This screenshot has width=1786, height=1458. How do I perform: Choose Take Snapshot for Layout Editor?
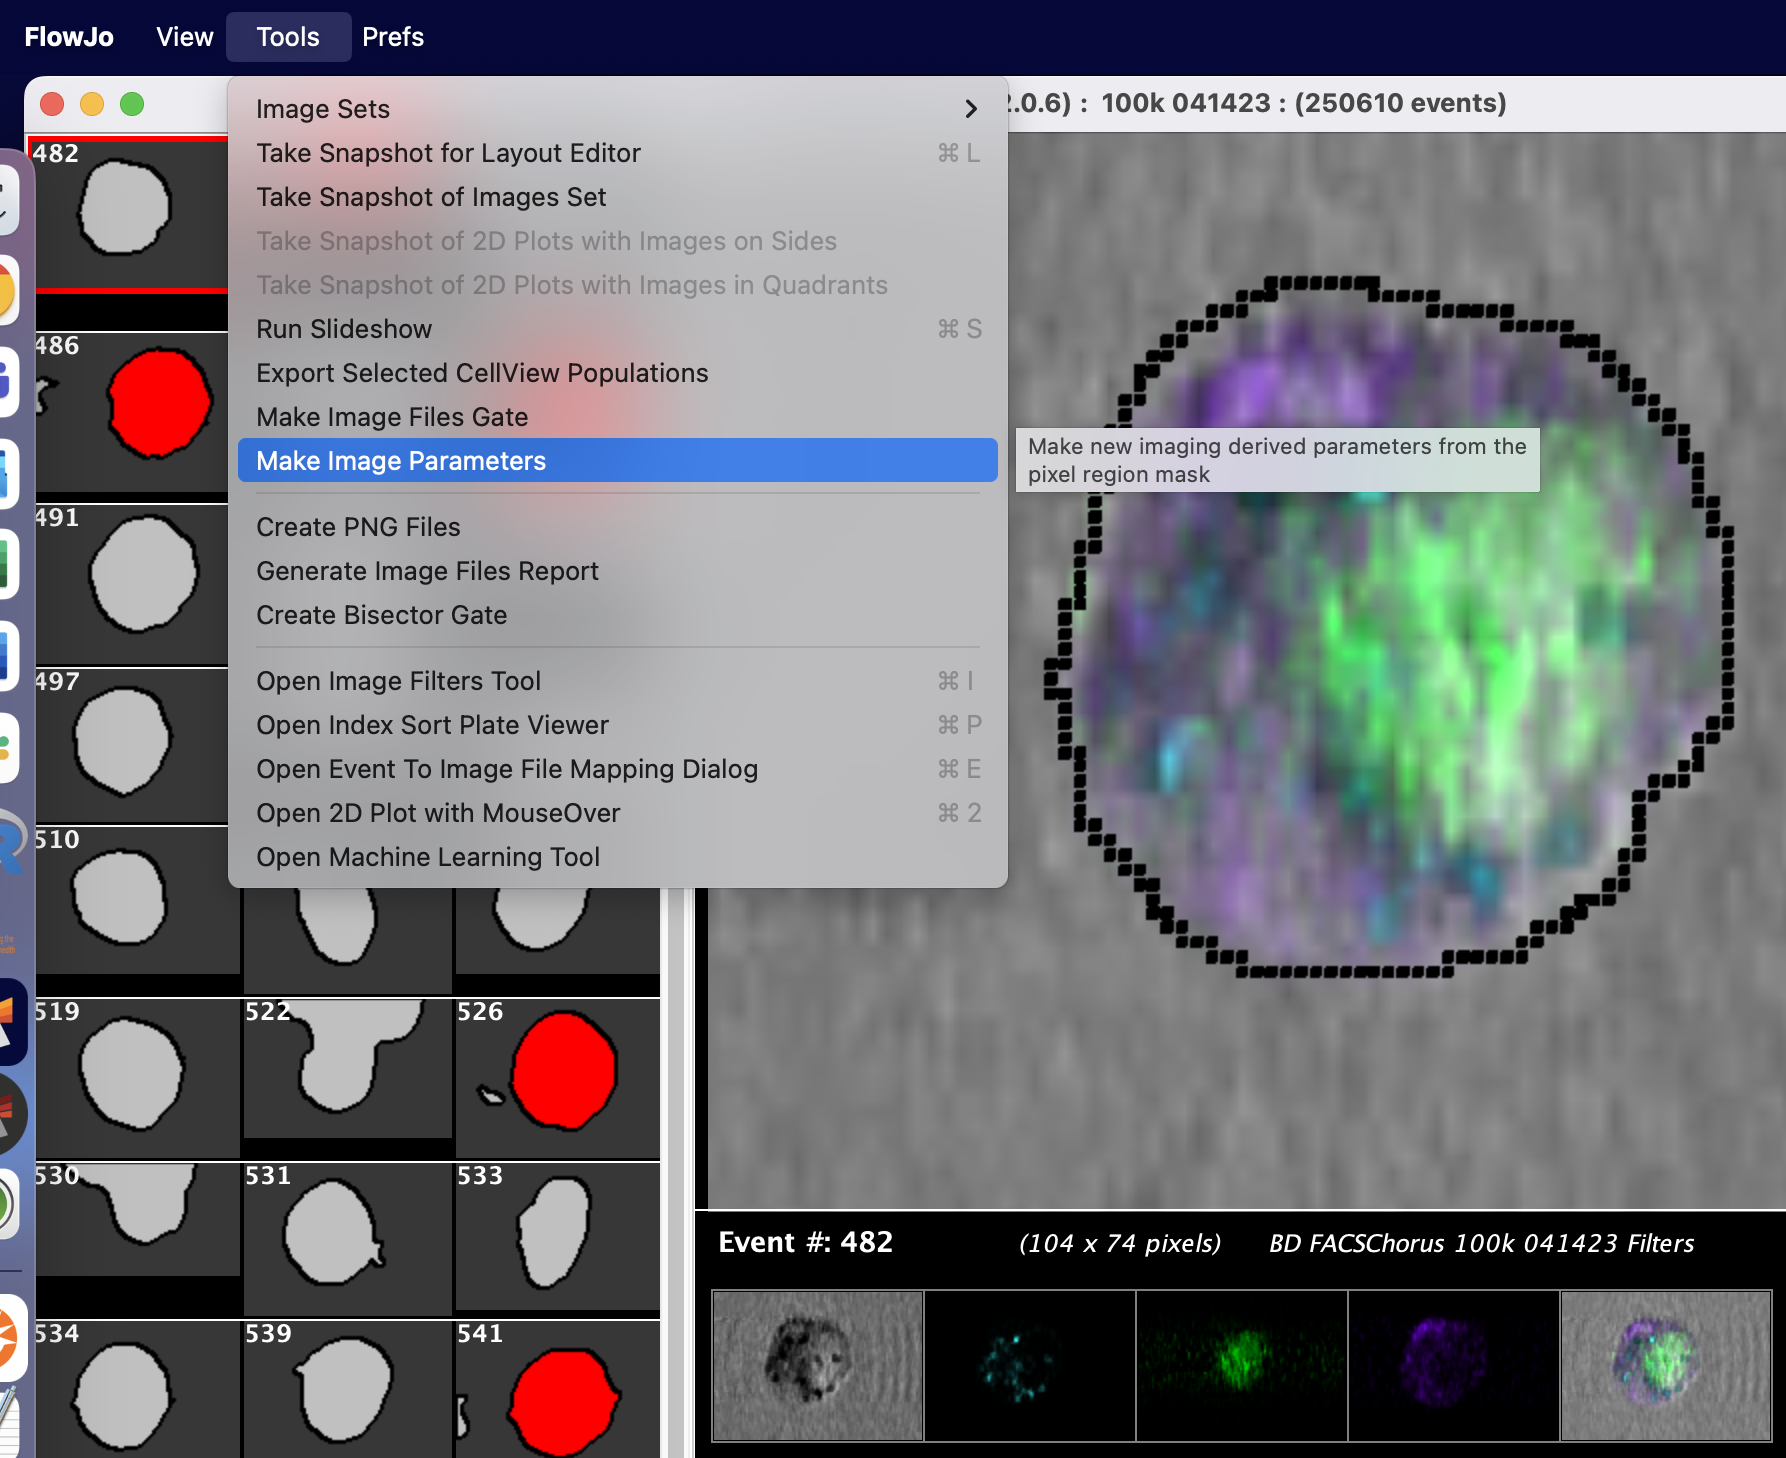[x=448, y=153]
